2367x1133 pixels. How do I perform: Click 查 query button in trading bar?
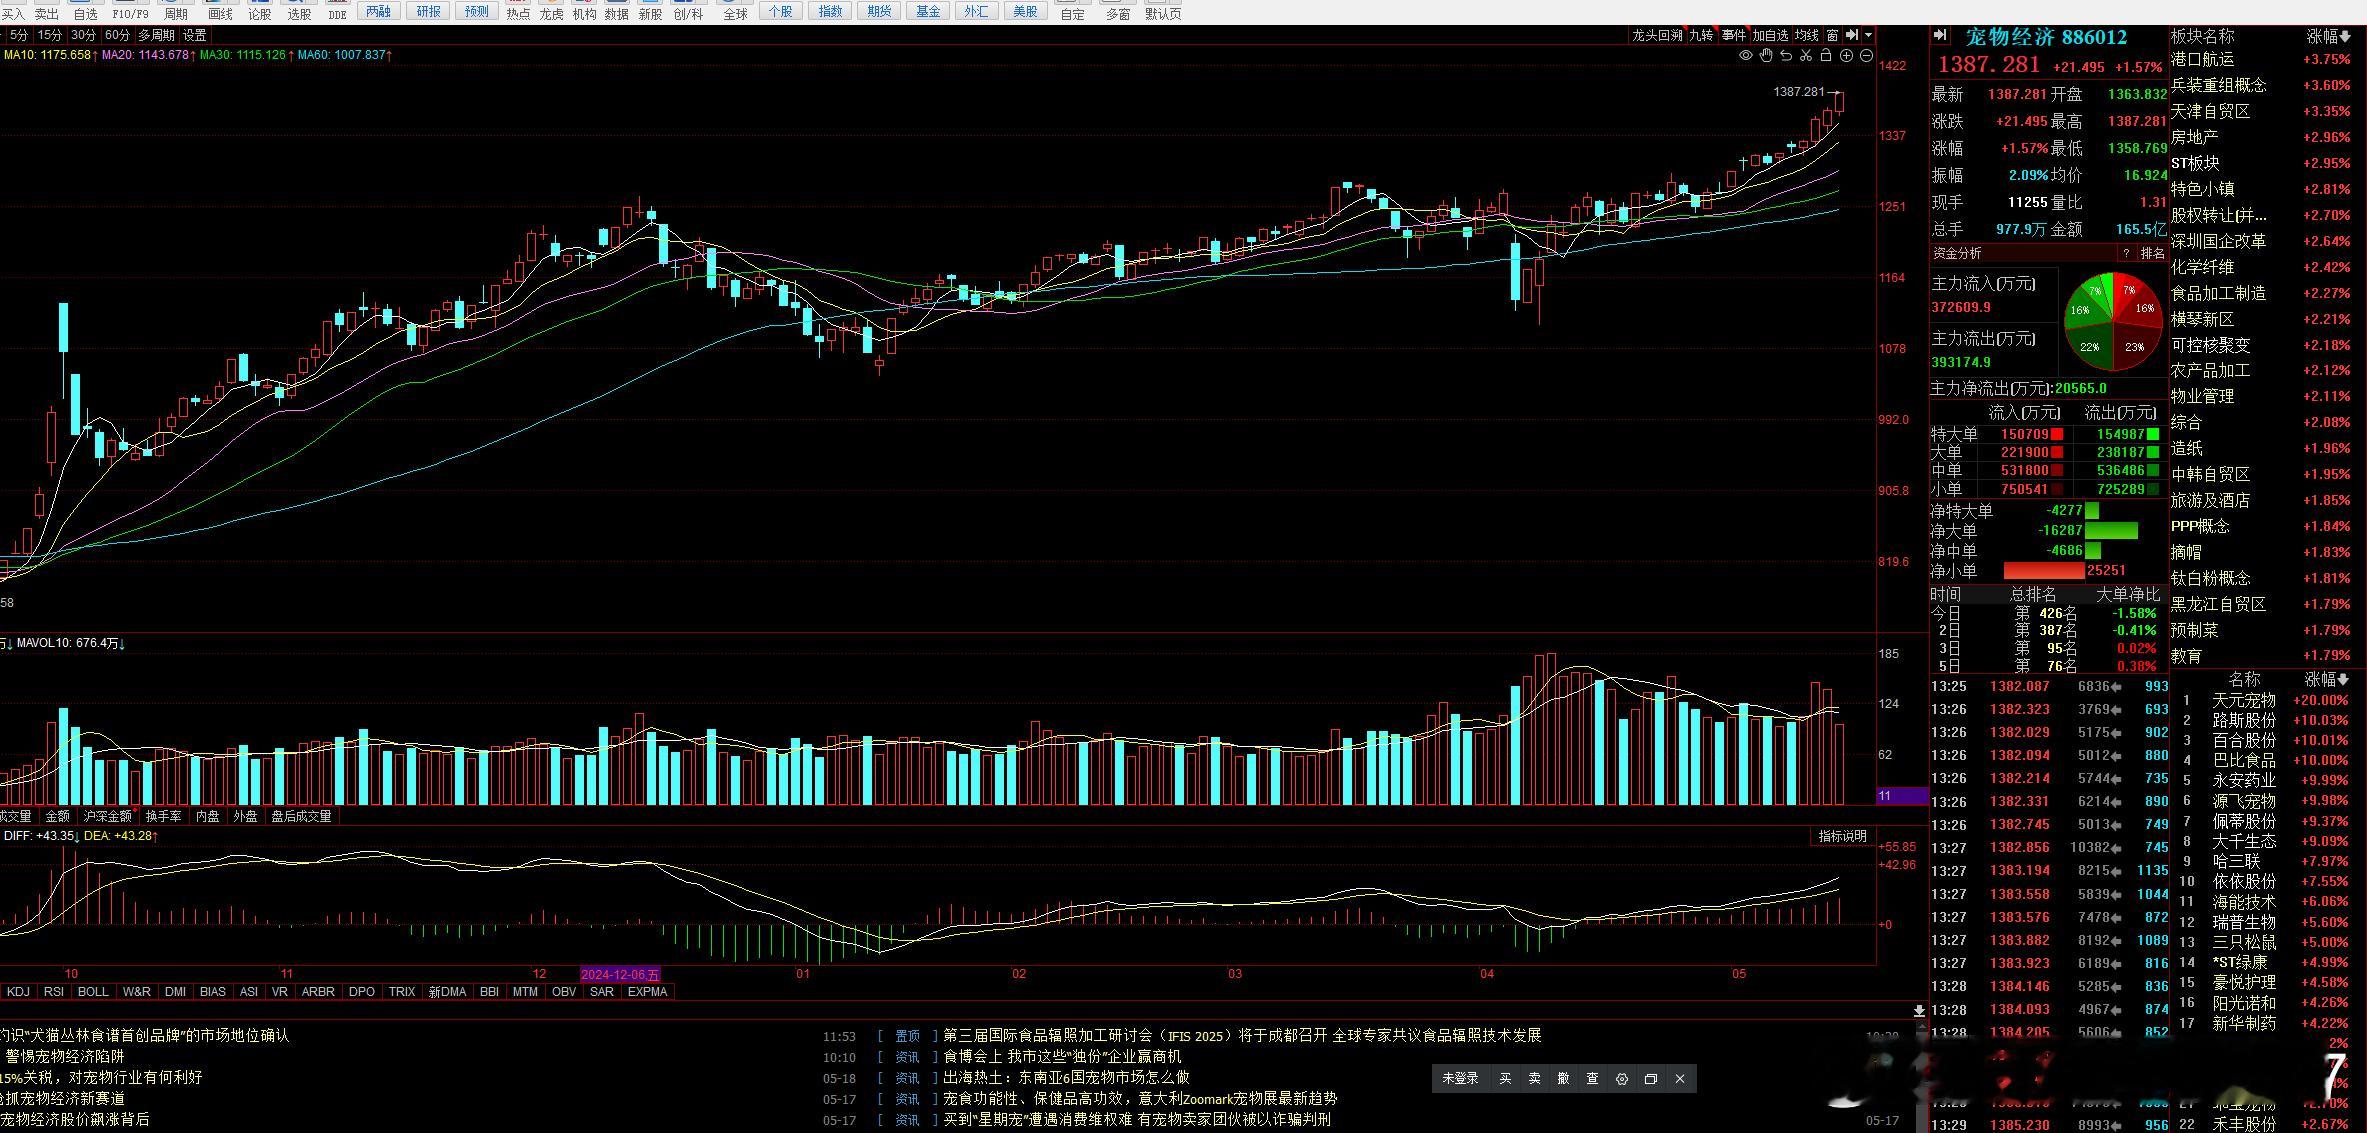(x=1592, y=1079)
